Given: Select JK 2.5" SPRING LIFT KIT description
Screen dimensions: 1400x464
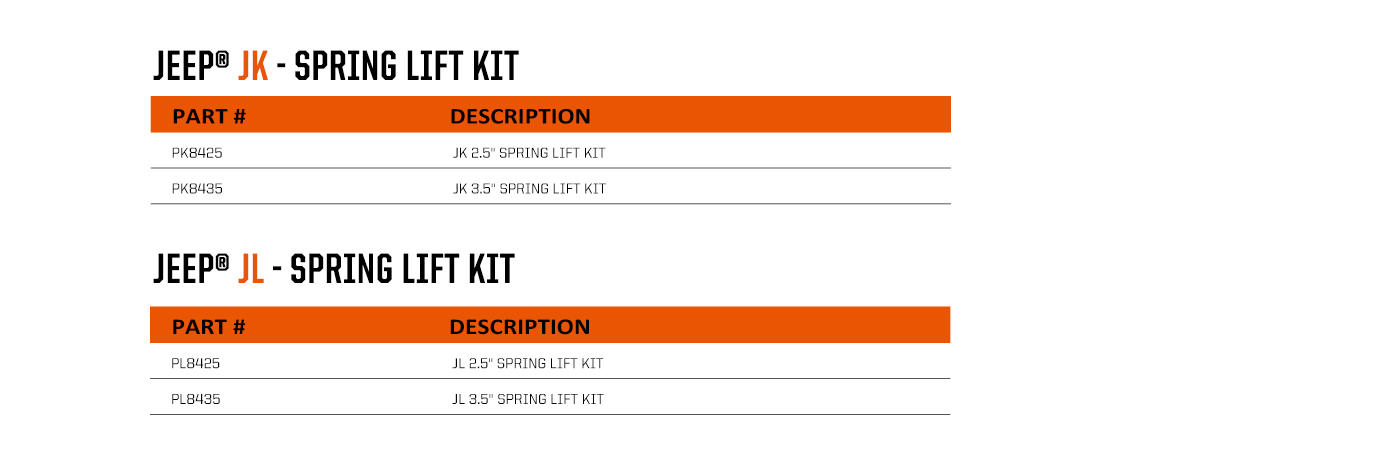Looking at the screenshot, I should point(529,153).
